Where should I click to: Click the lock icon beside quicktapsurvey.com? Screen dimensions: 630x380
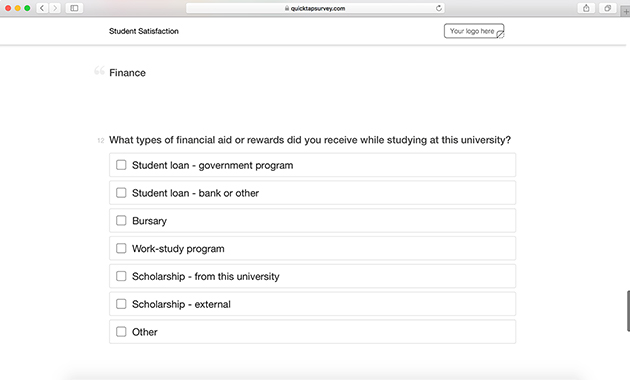tap(287, 8)
